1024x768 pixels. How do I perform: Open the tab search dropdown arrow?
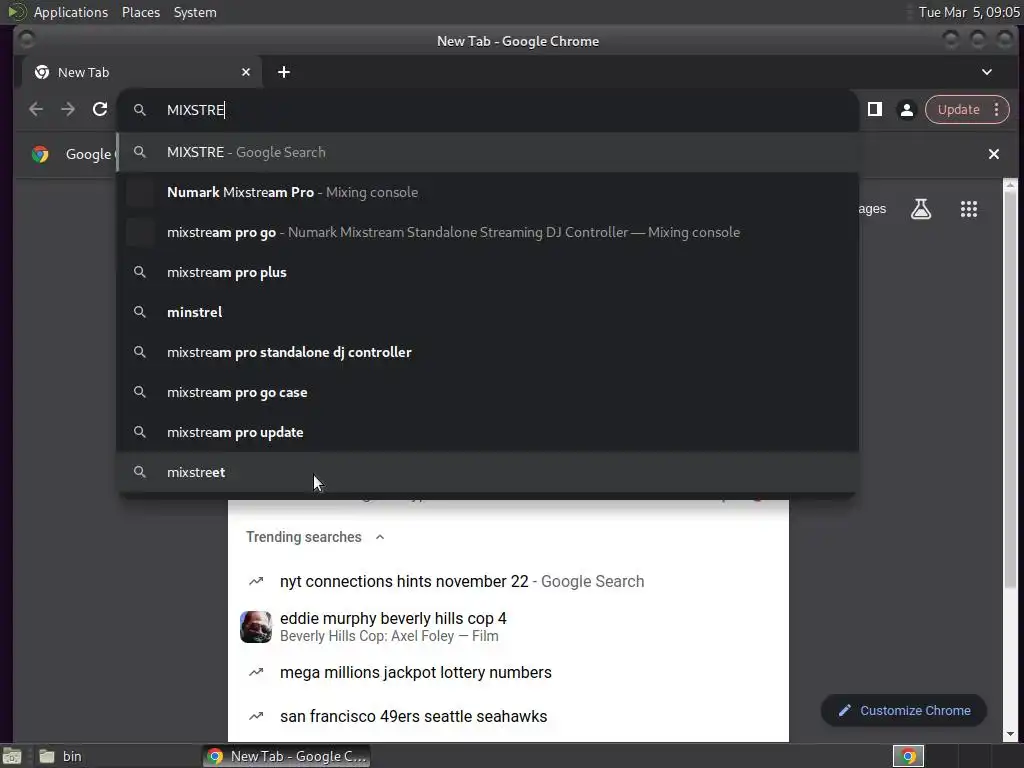[x=987, y=72]
